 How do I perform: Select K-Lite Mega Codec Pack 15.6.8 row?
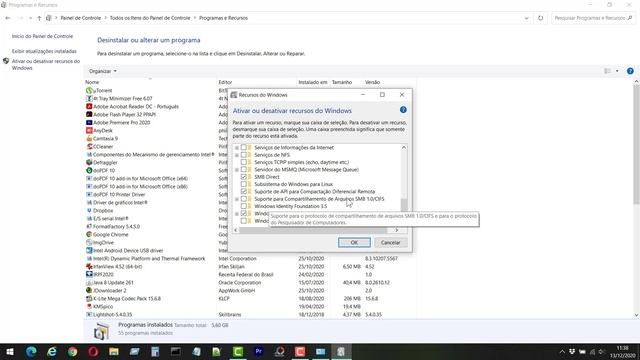click(250, 298)
